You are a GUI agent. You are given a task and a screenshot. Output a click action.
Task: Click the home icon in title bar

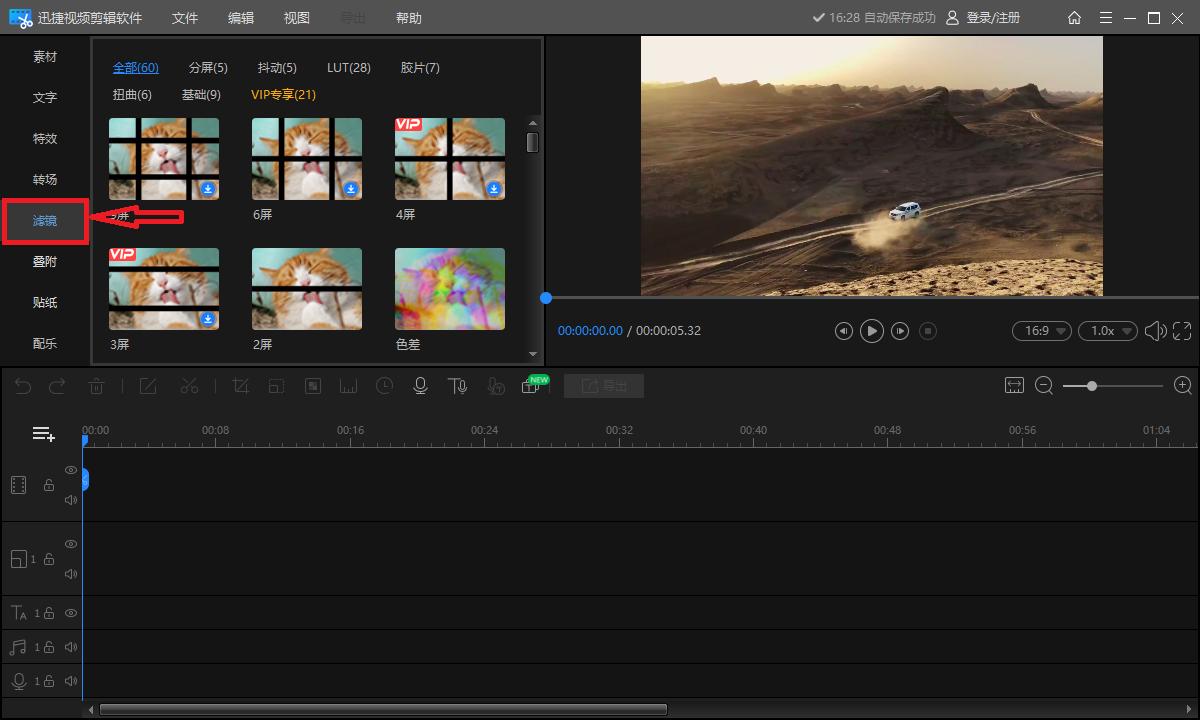tap(1074, 17)
